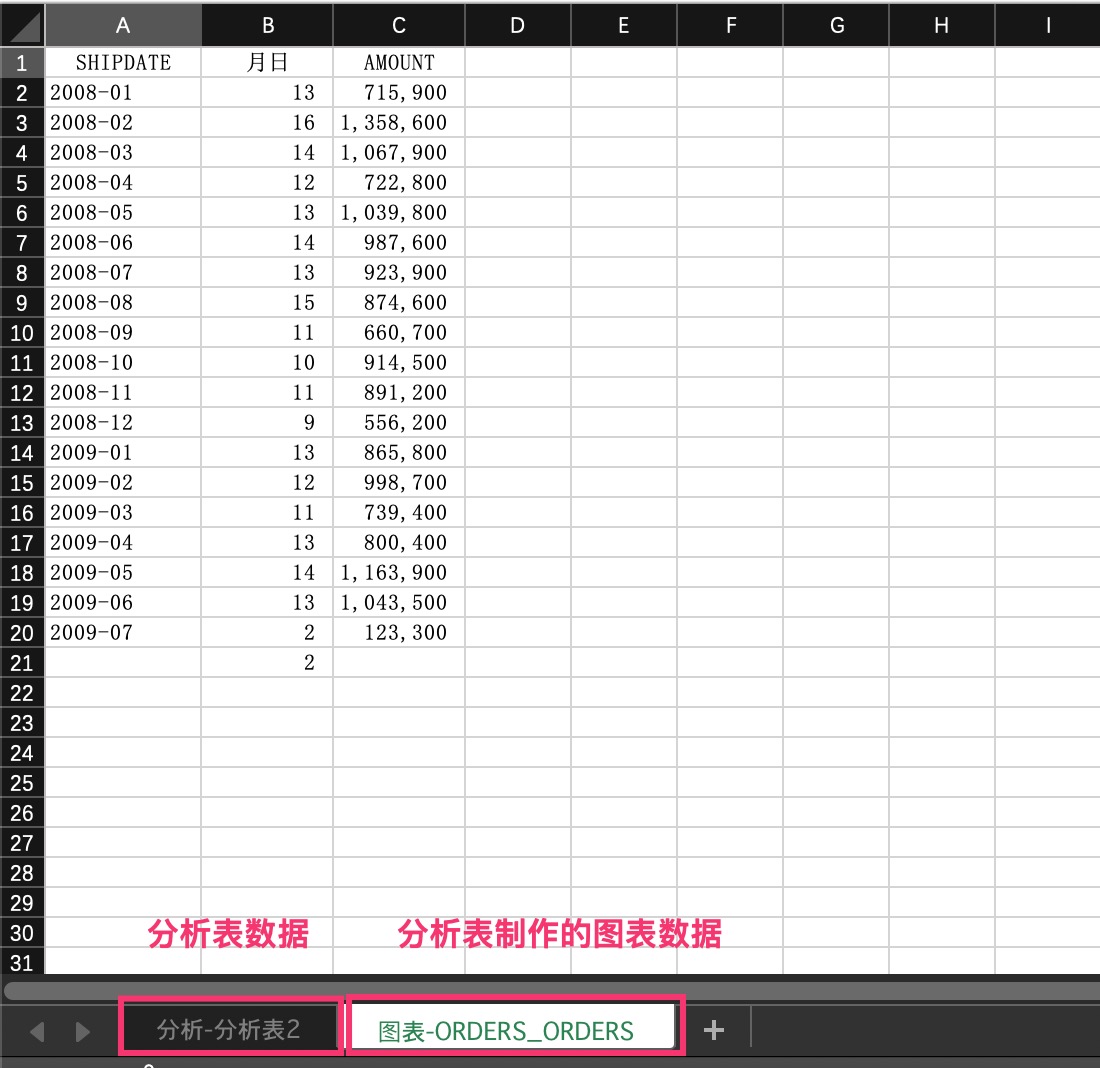
Task: Select column A header
Action: coord(123,25)
